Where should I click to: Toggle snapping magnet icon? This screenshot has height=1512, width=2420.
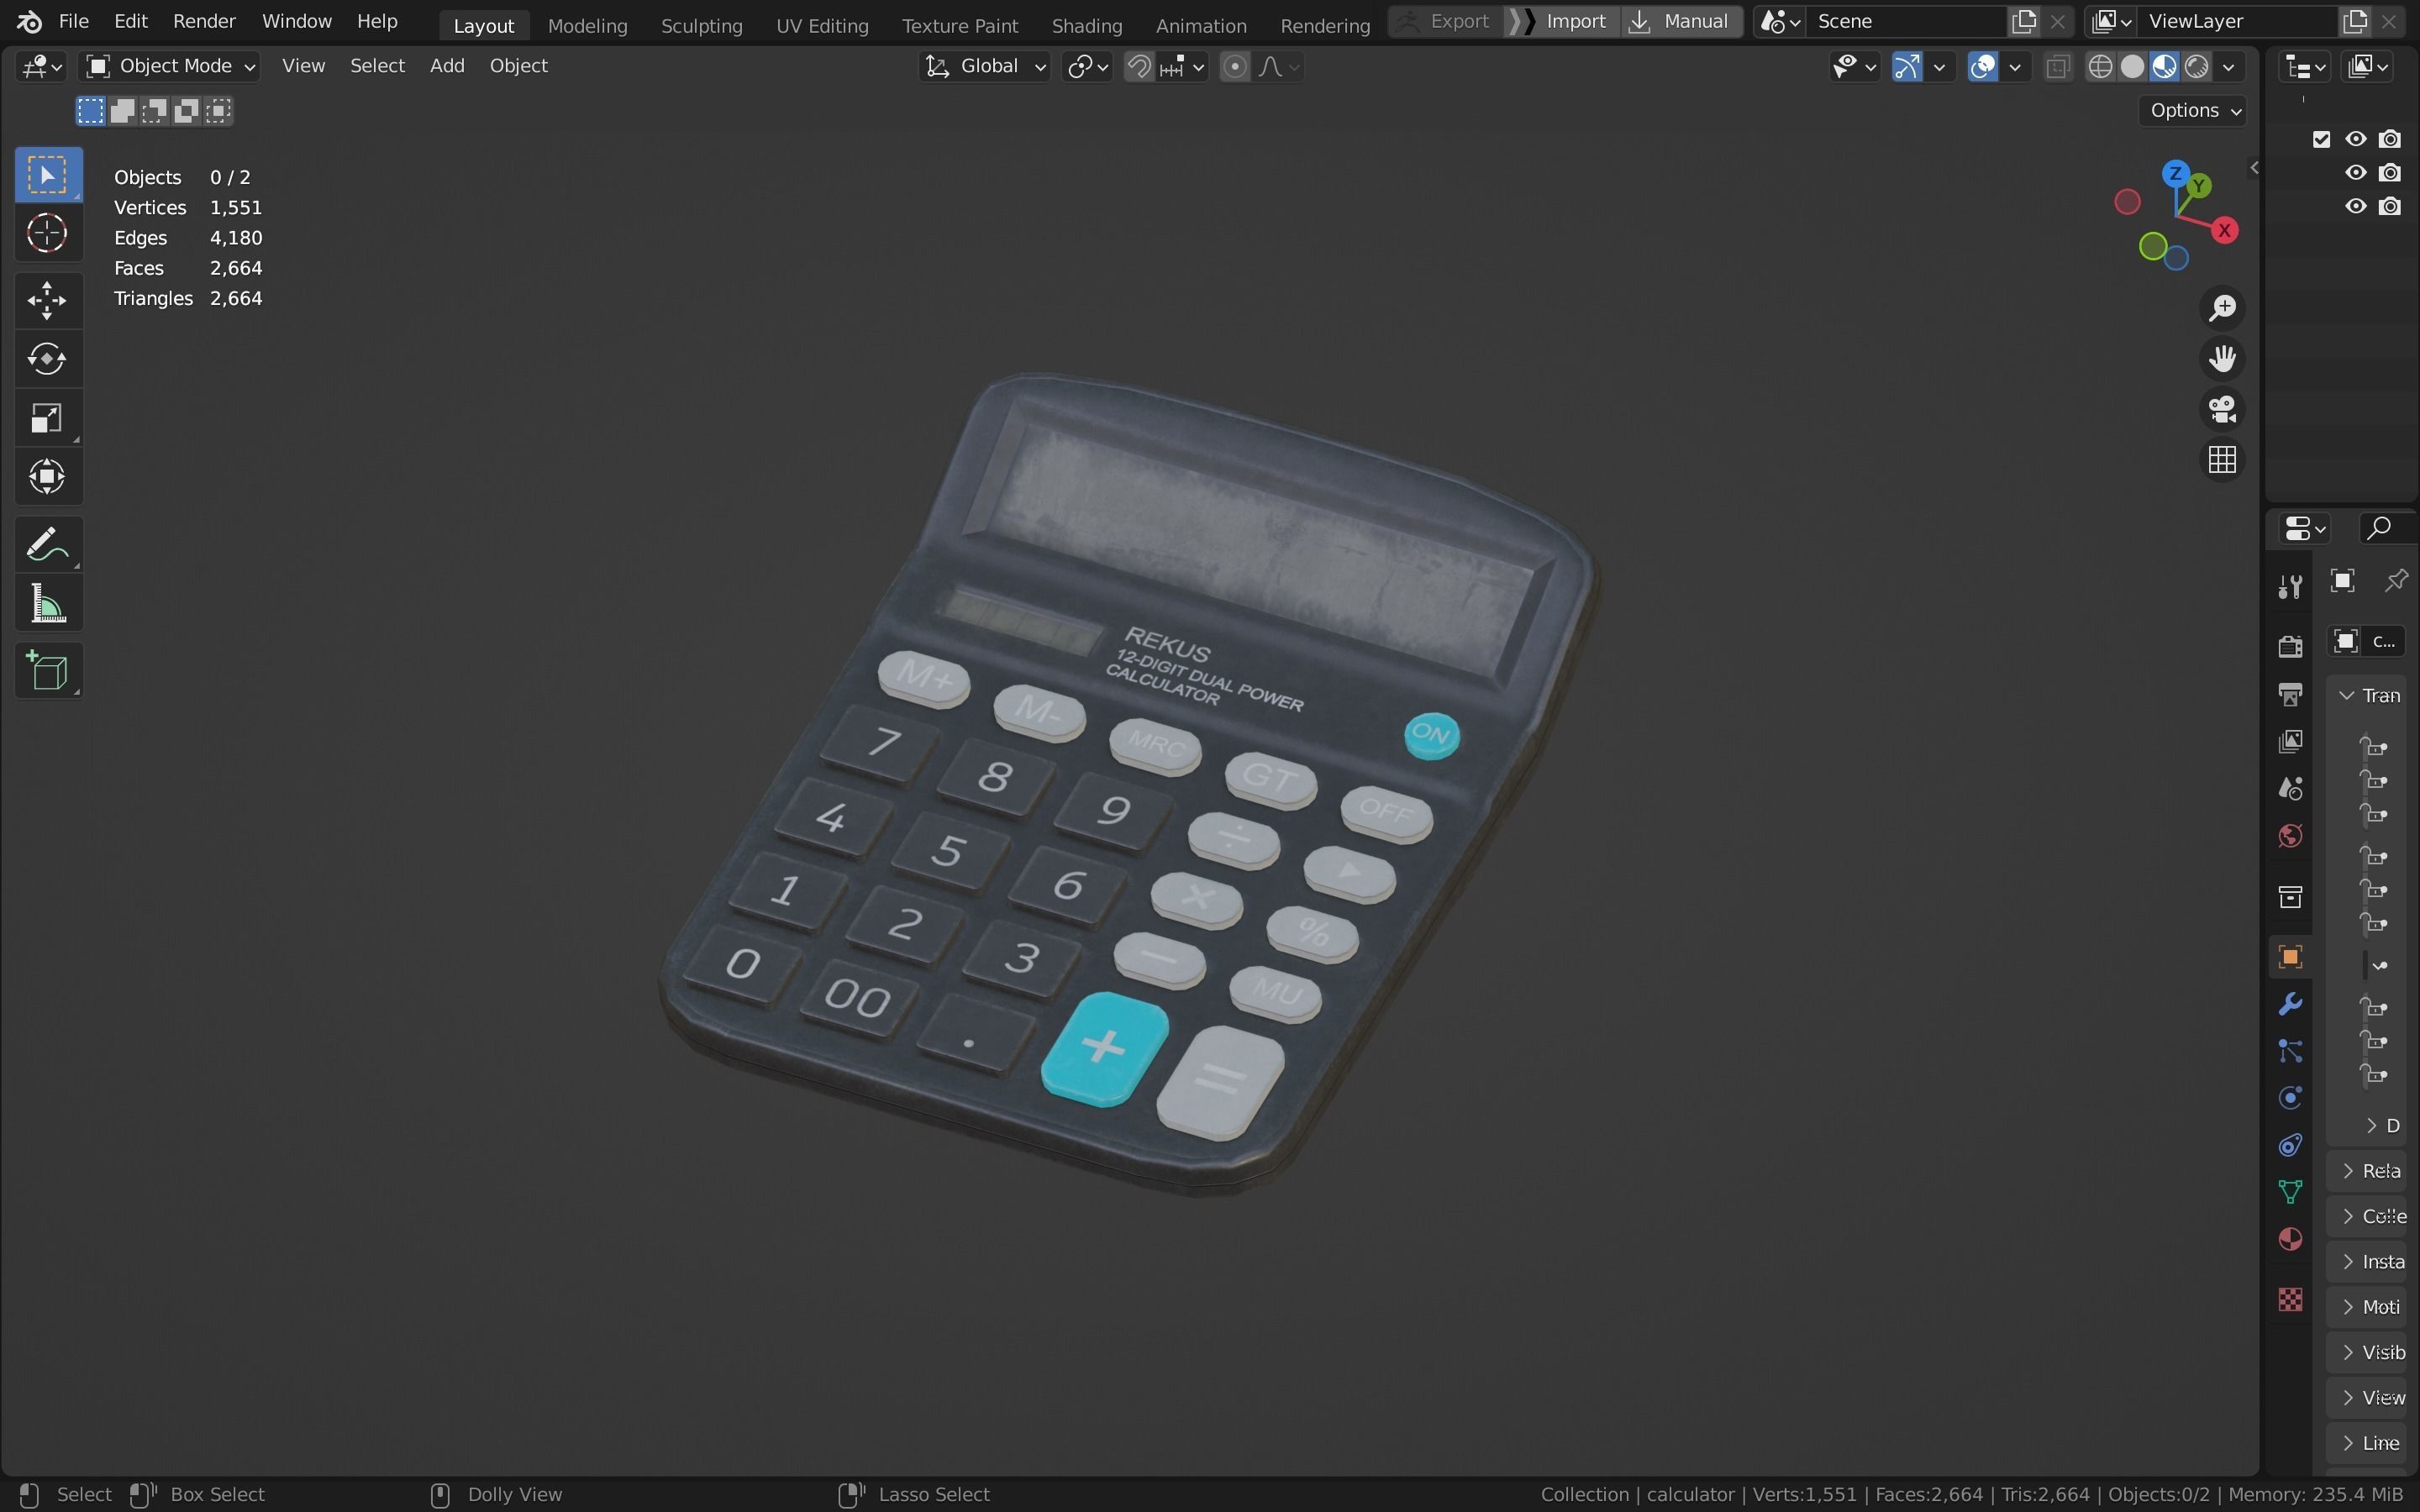click(x=1139, y=67)
